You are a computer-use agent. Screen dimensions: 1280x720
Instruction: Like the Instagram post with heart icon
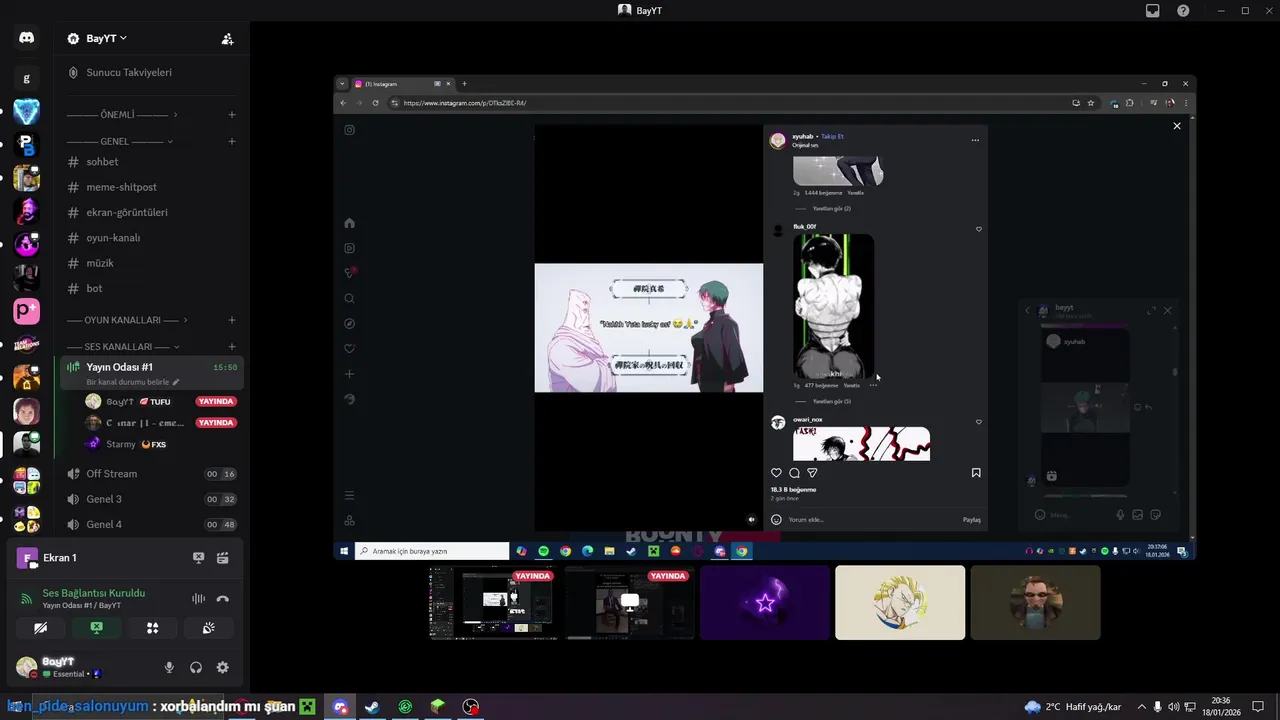pos(776,473)
